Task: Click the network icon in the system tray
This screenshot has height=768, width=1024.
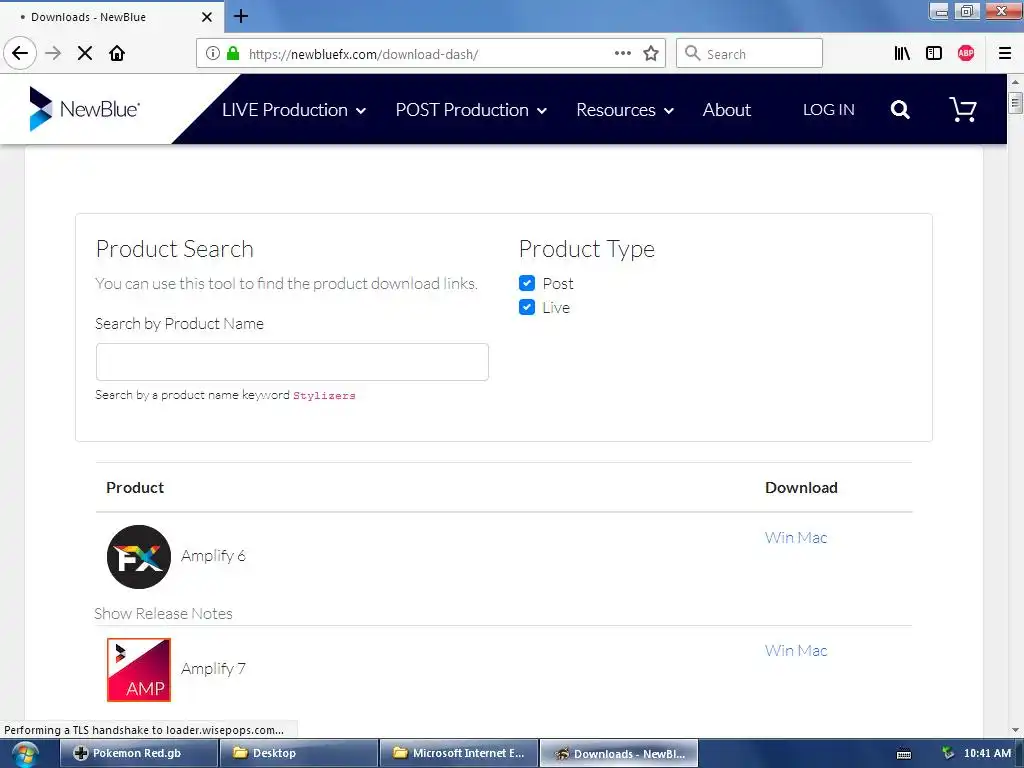Action: pyautogui.click(x=948, y=753)
